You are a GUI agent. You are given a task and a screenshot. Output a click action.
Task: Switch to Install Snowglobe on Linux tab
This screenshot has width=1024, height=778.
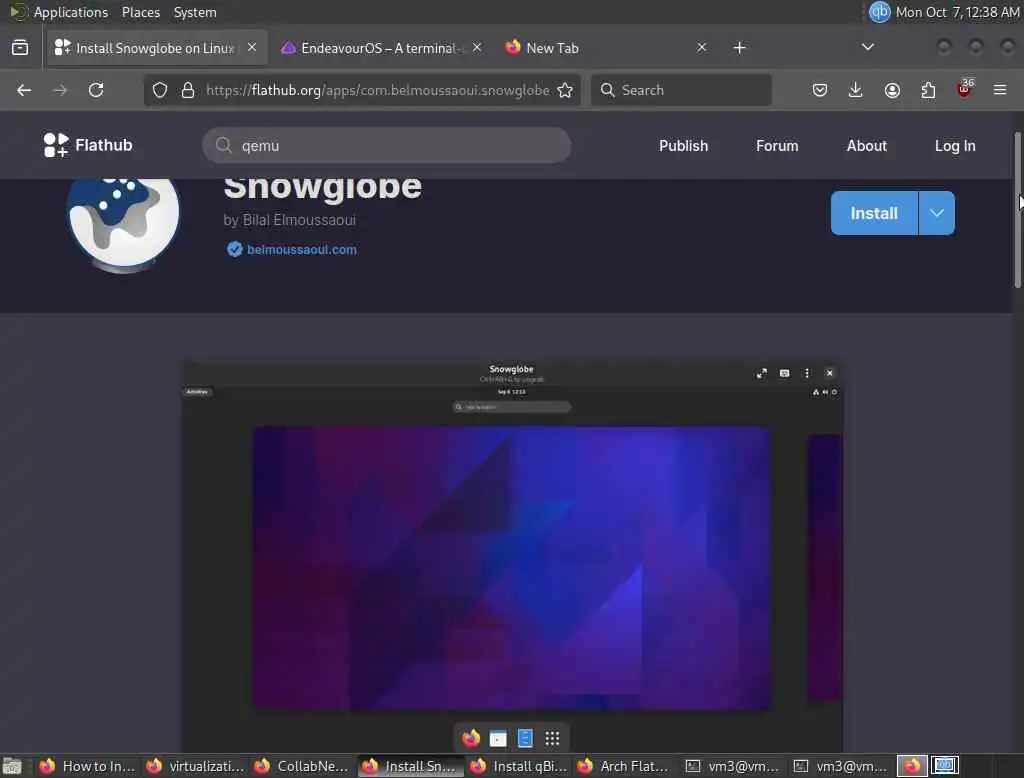tap(157, 48)
